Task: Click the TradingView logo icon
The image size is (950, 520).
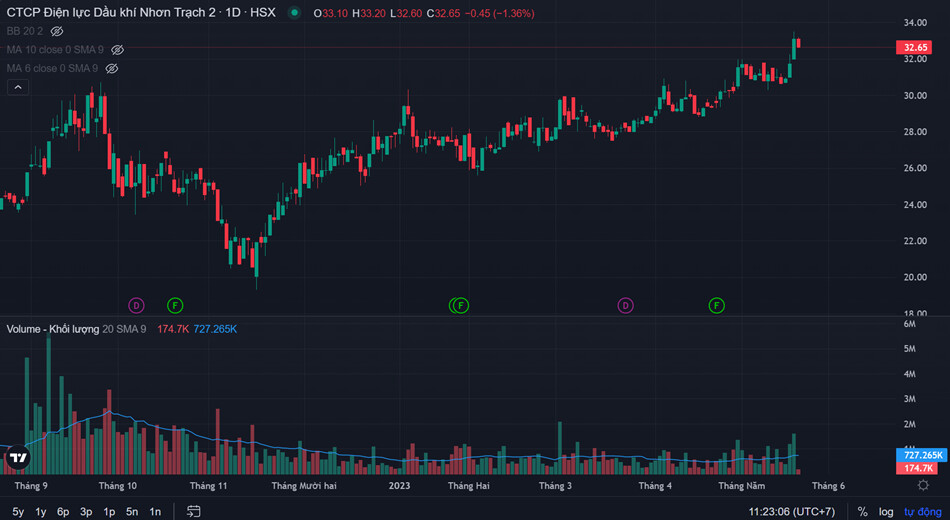Action: tap(18, 458)
